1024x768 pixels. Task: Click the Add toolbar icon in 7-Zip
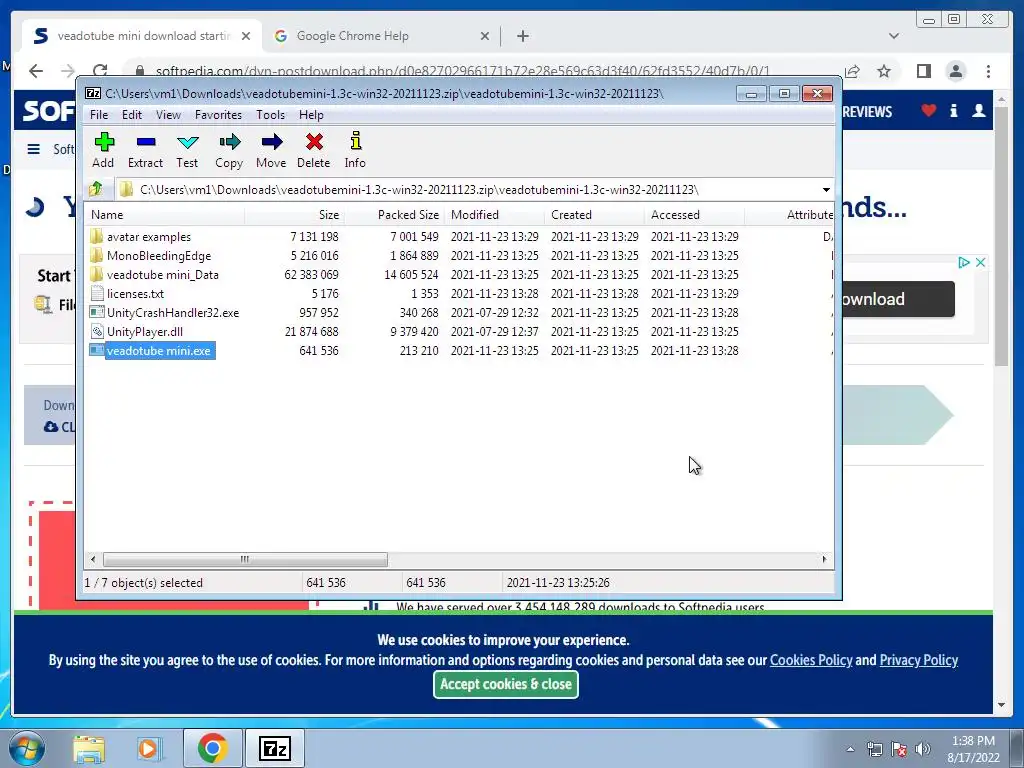point(104,142)
